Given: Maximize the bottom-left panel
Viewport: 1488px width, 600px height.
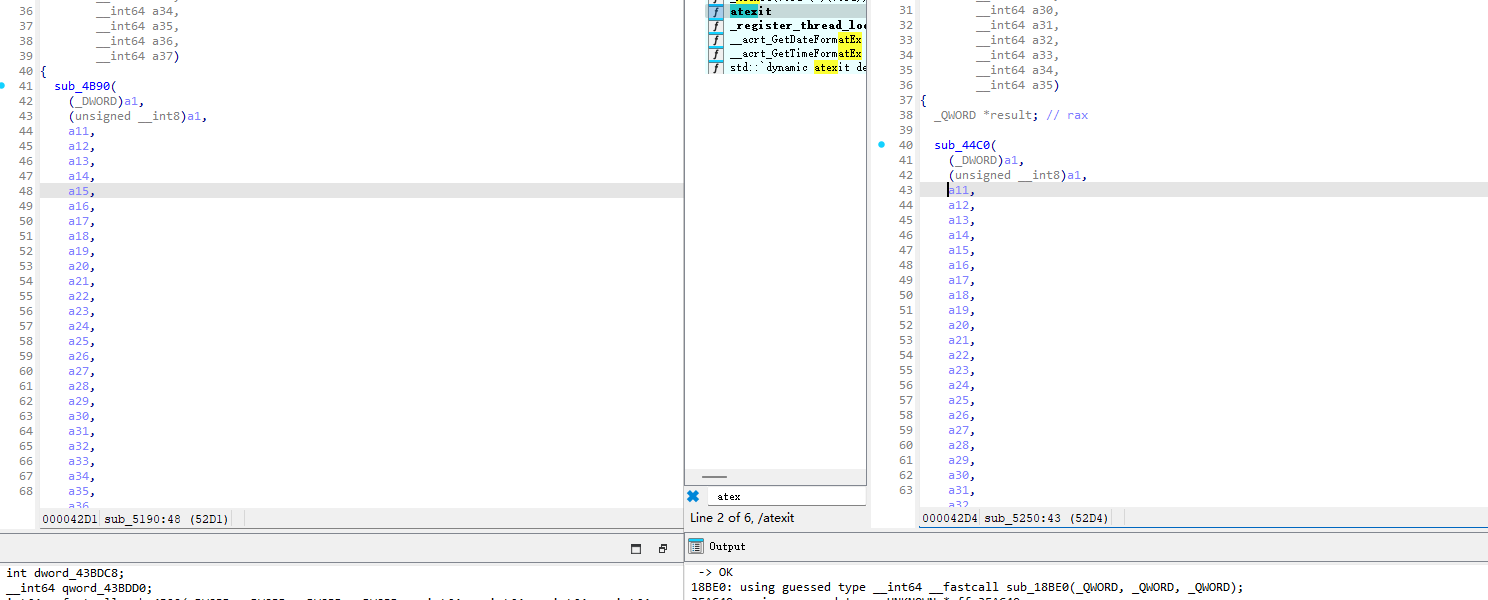Looking at the screenshot, I should pos(636,549).
